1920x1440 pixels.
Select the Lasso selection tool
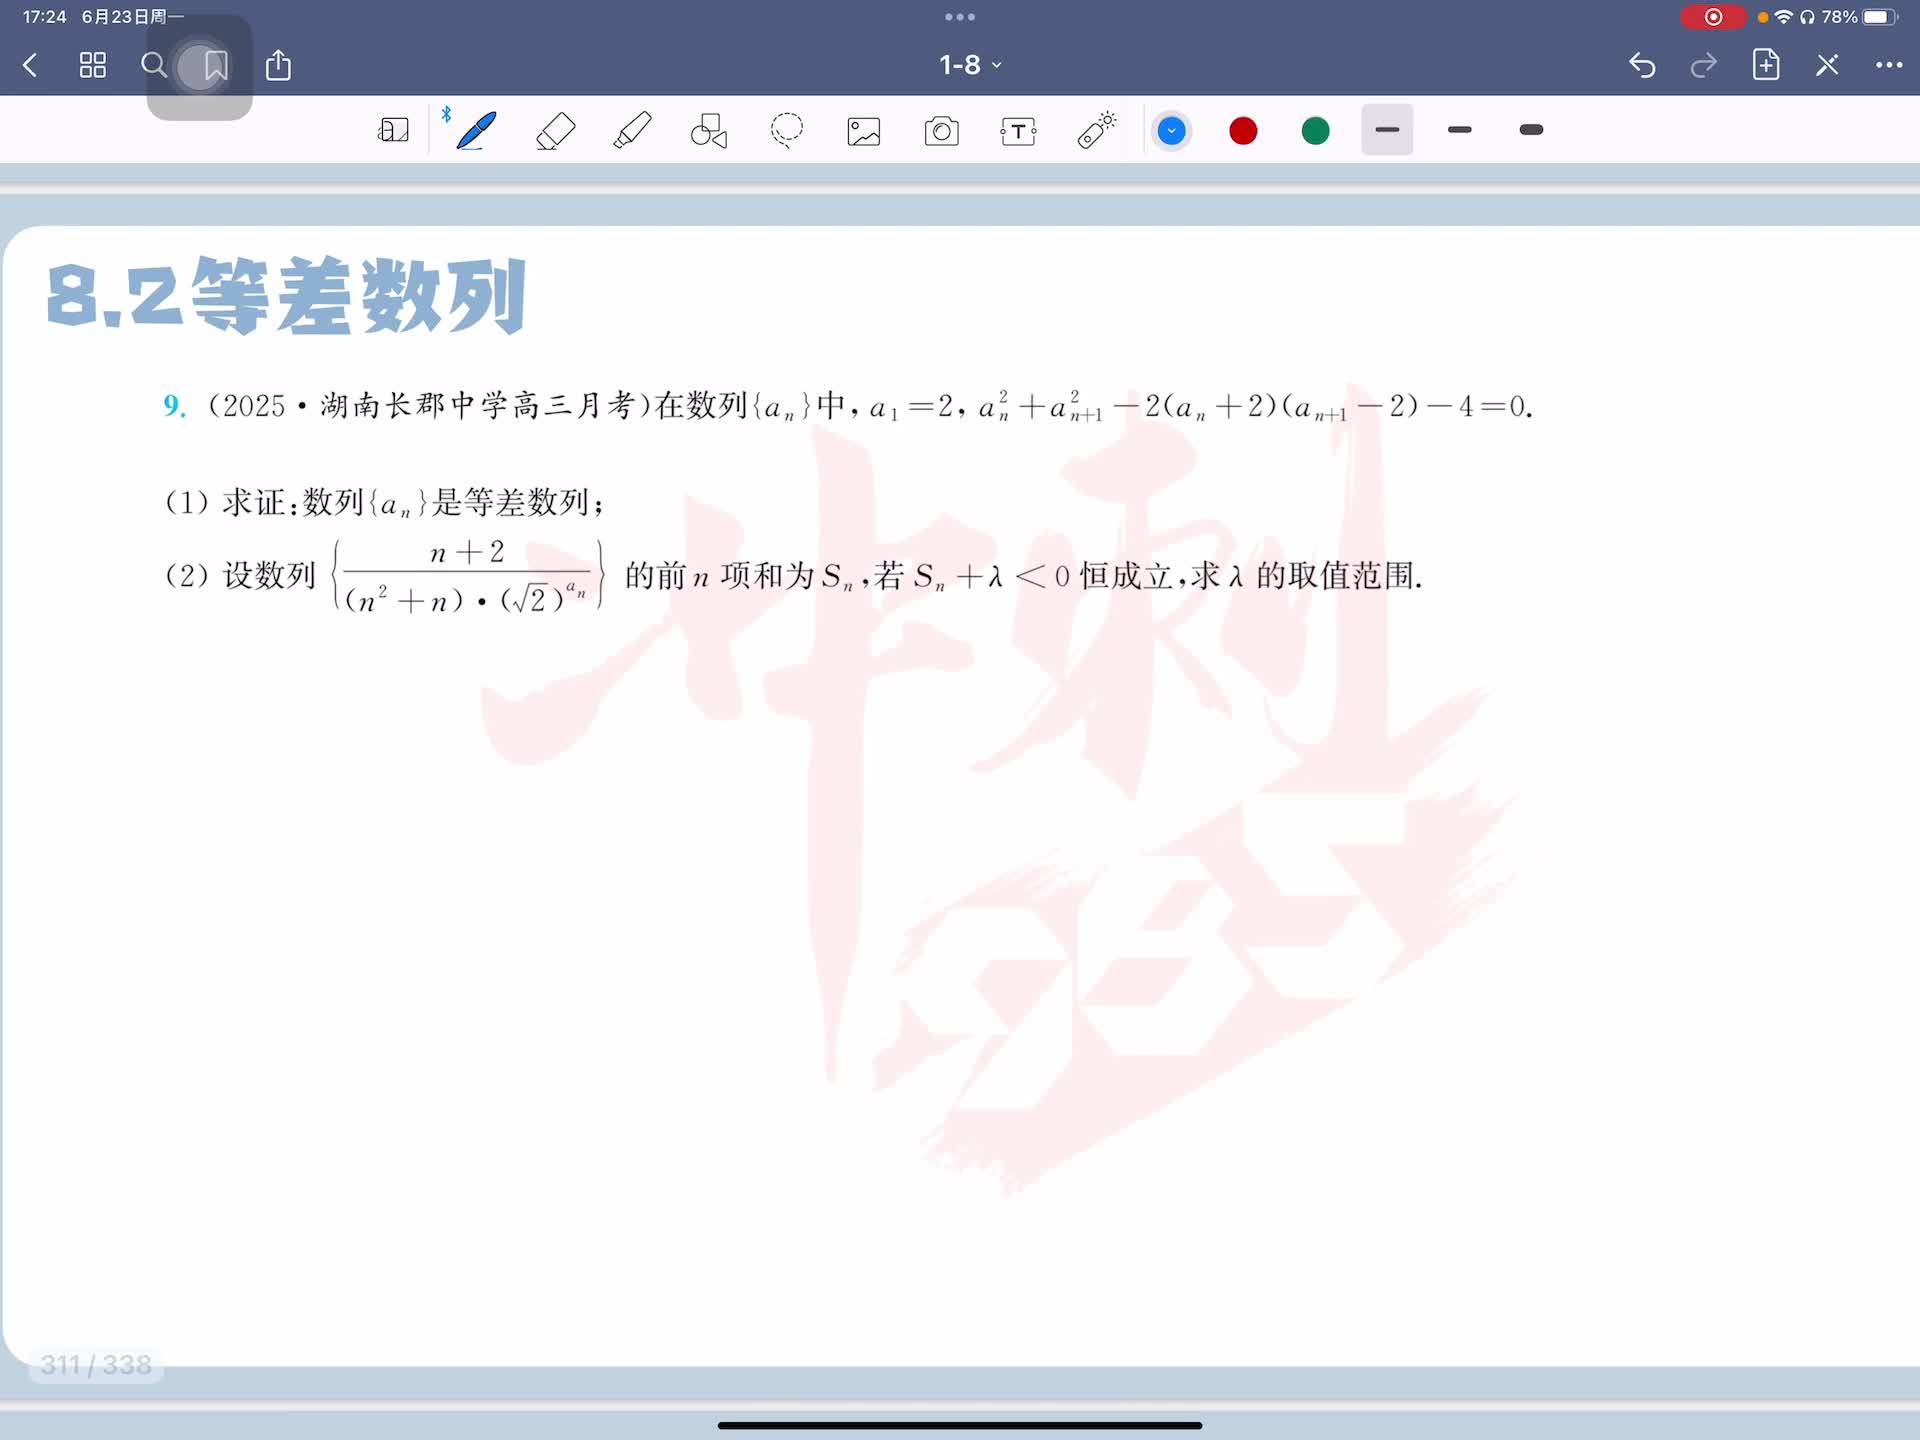click(787, 131)
